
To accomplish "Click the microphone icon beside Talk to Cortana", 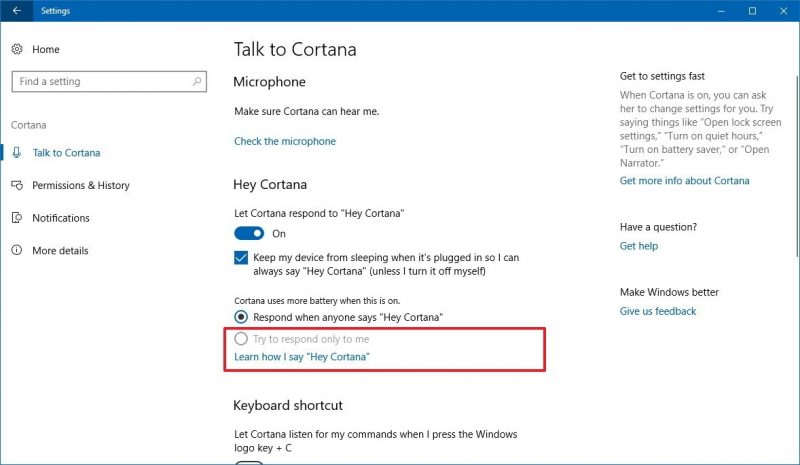I will pyautogui.click(x=17, y=153).
